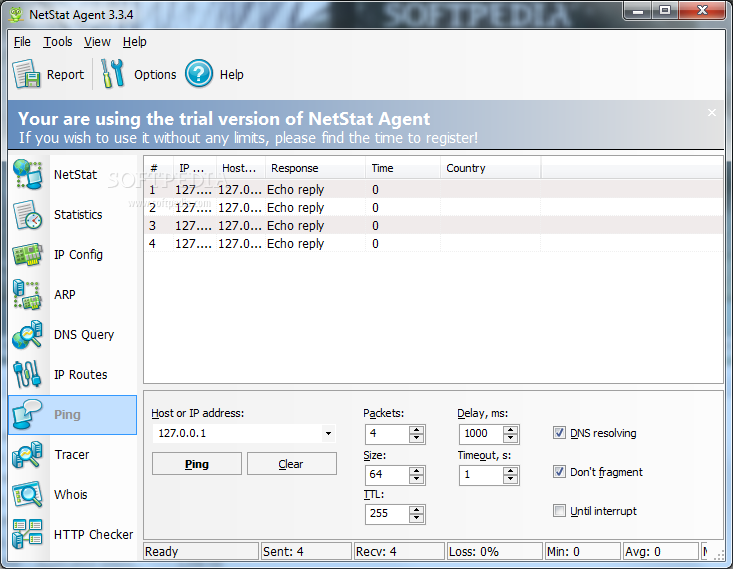Open the HTTP Checker servers icon
Viewport: 733px width, 569px height.
(x=28, y=534)
